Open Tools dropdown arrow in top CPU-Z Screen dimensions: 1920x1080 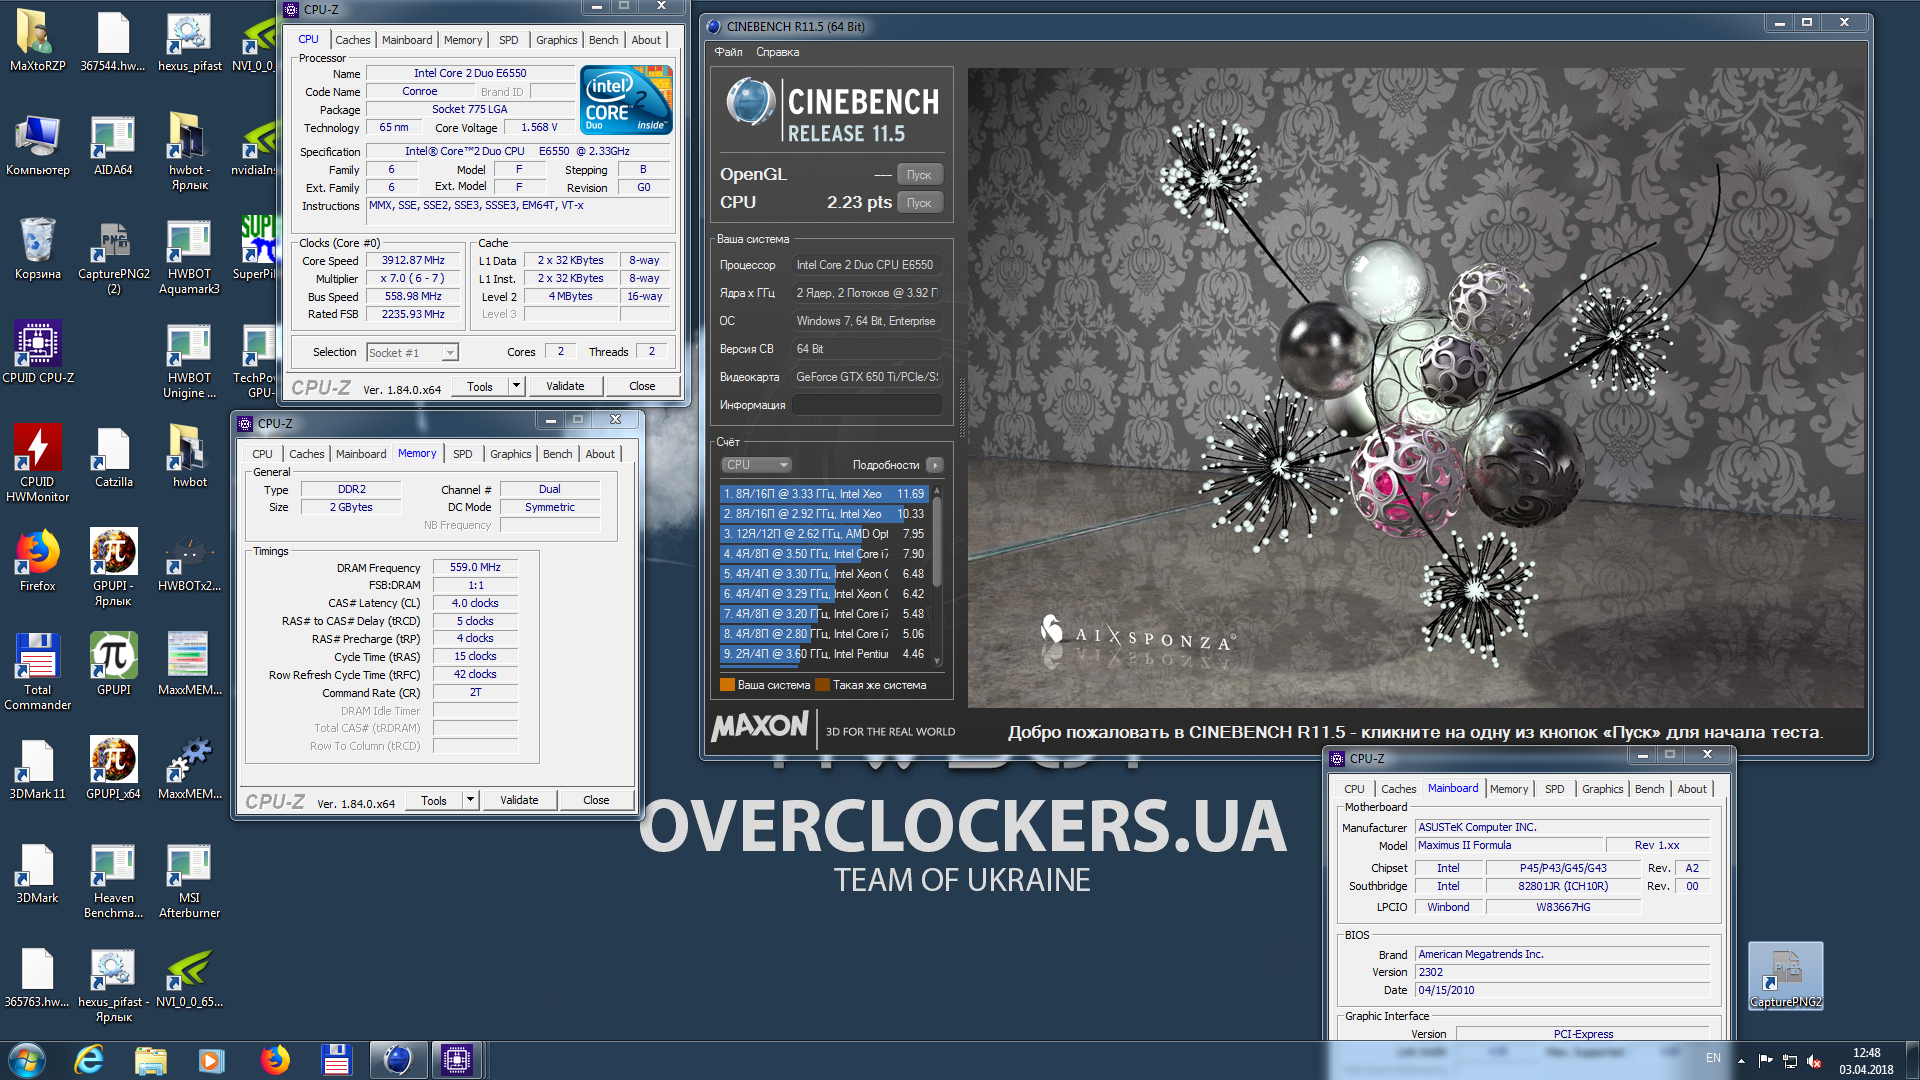coord(517,386)
